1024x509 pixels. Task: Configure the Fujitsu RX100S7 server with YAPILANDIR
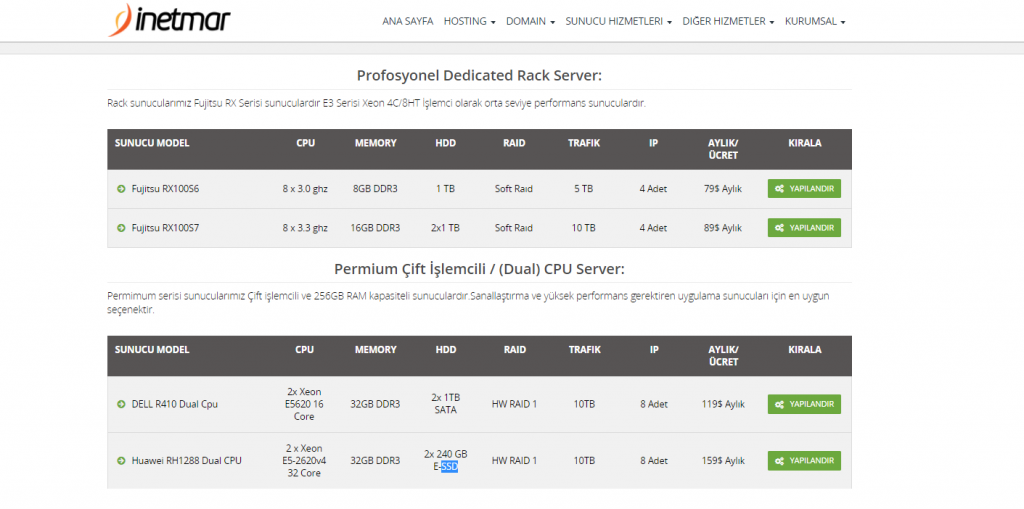804,228
